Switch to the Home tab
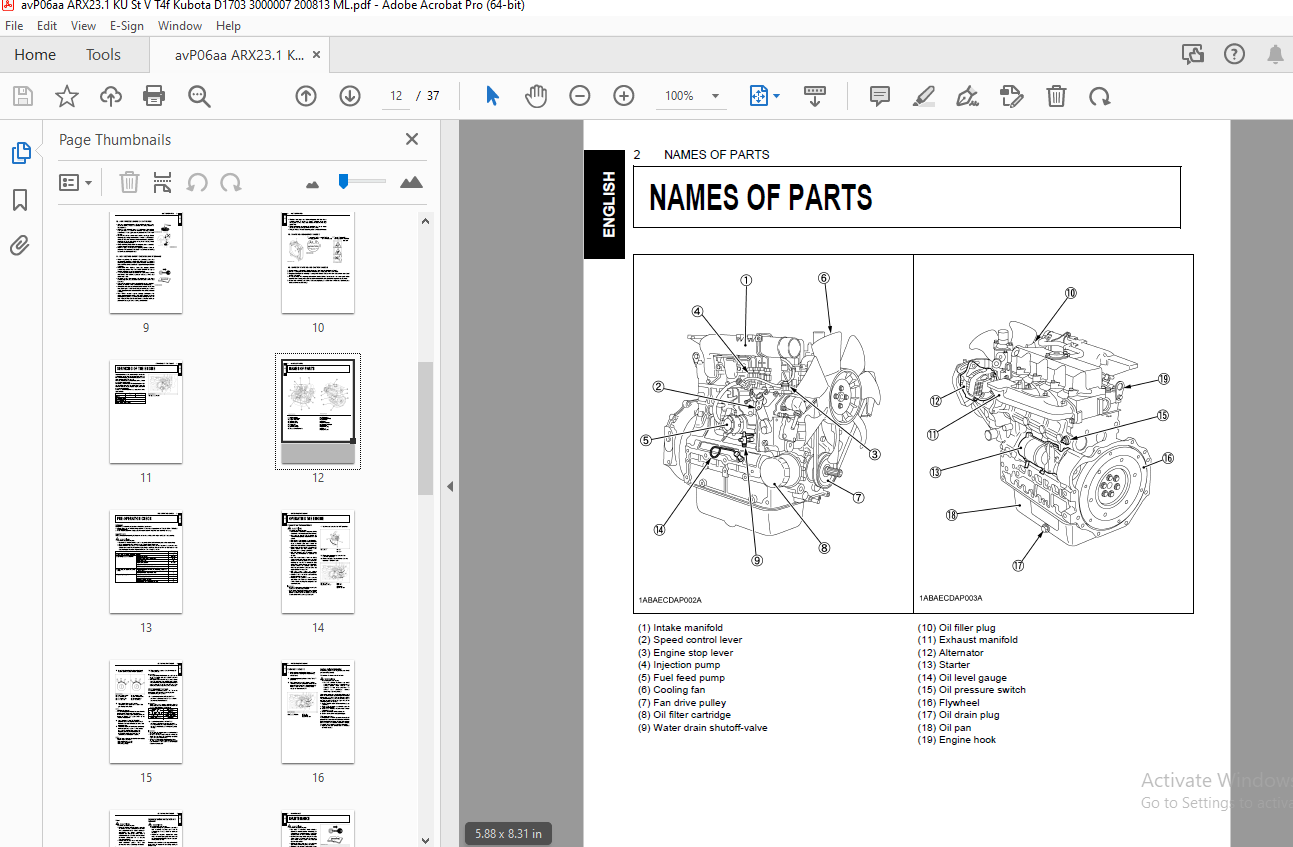This screenshot has height=847, width=1293. click(x=35, y=55)
